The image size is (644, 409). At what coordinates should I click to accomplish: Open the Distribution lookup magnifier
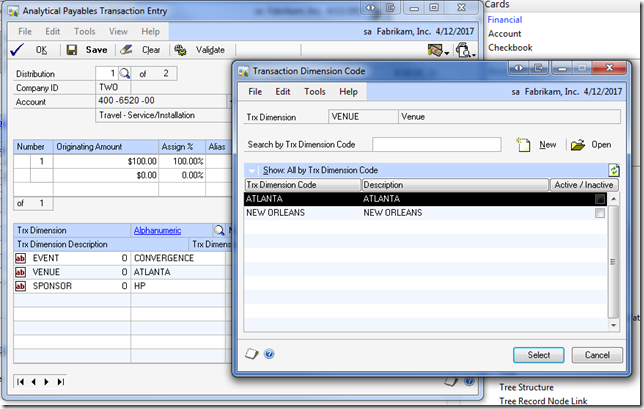click(x=124, y=74)
